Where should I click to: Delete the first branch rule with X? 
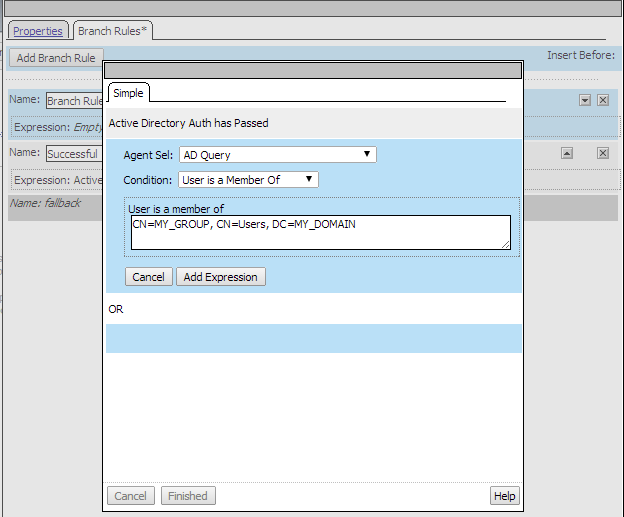point(603,100)
